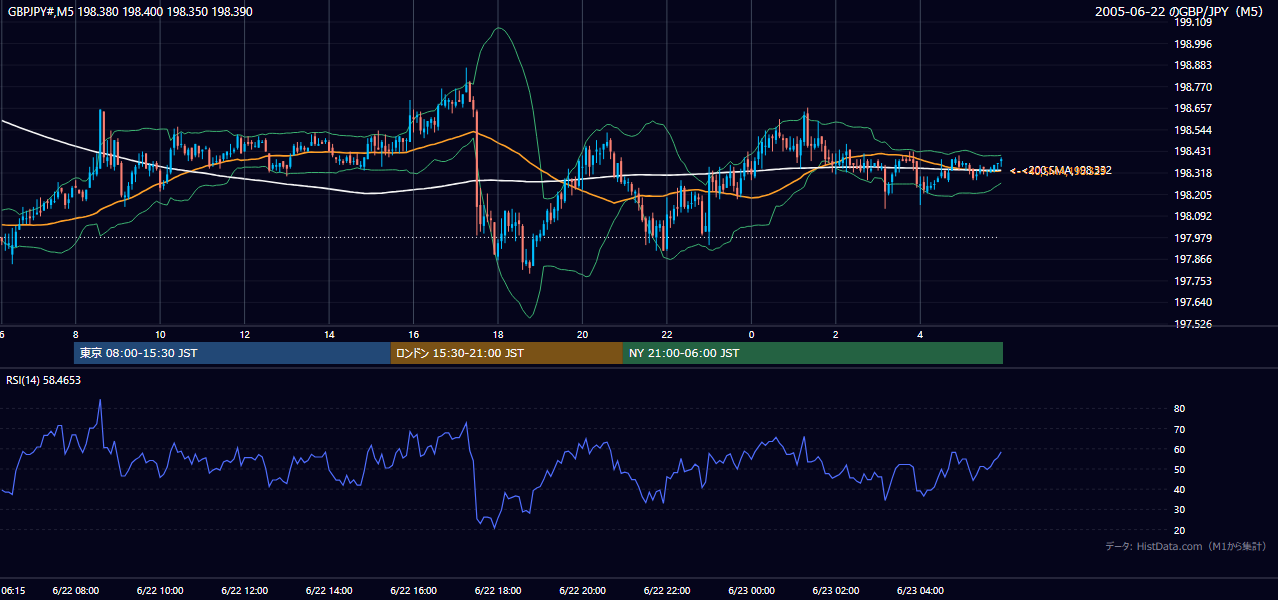Select the Tokyo 08:00-15:30 JST session bar
This screenshot has width=1278, height=600.
tap(232, 353)
